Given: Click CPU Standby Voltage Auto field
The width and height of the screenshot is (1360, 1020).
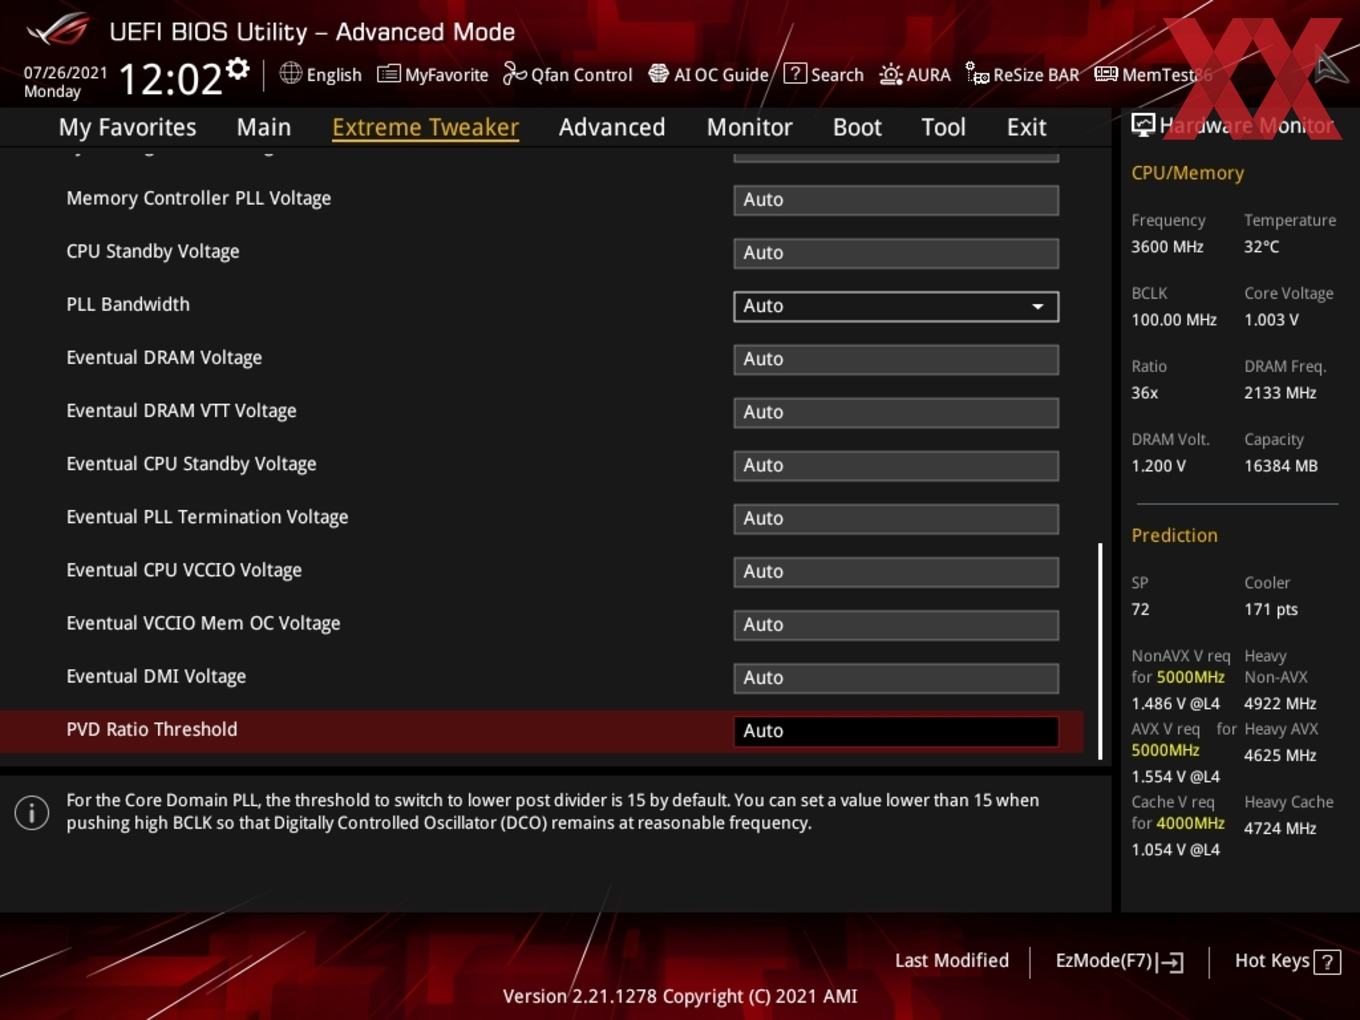Looking at the screenshot, I should point(896,253).
